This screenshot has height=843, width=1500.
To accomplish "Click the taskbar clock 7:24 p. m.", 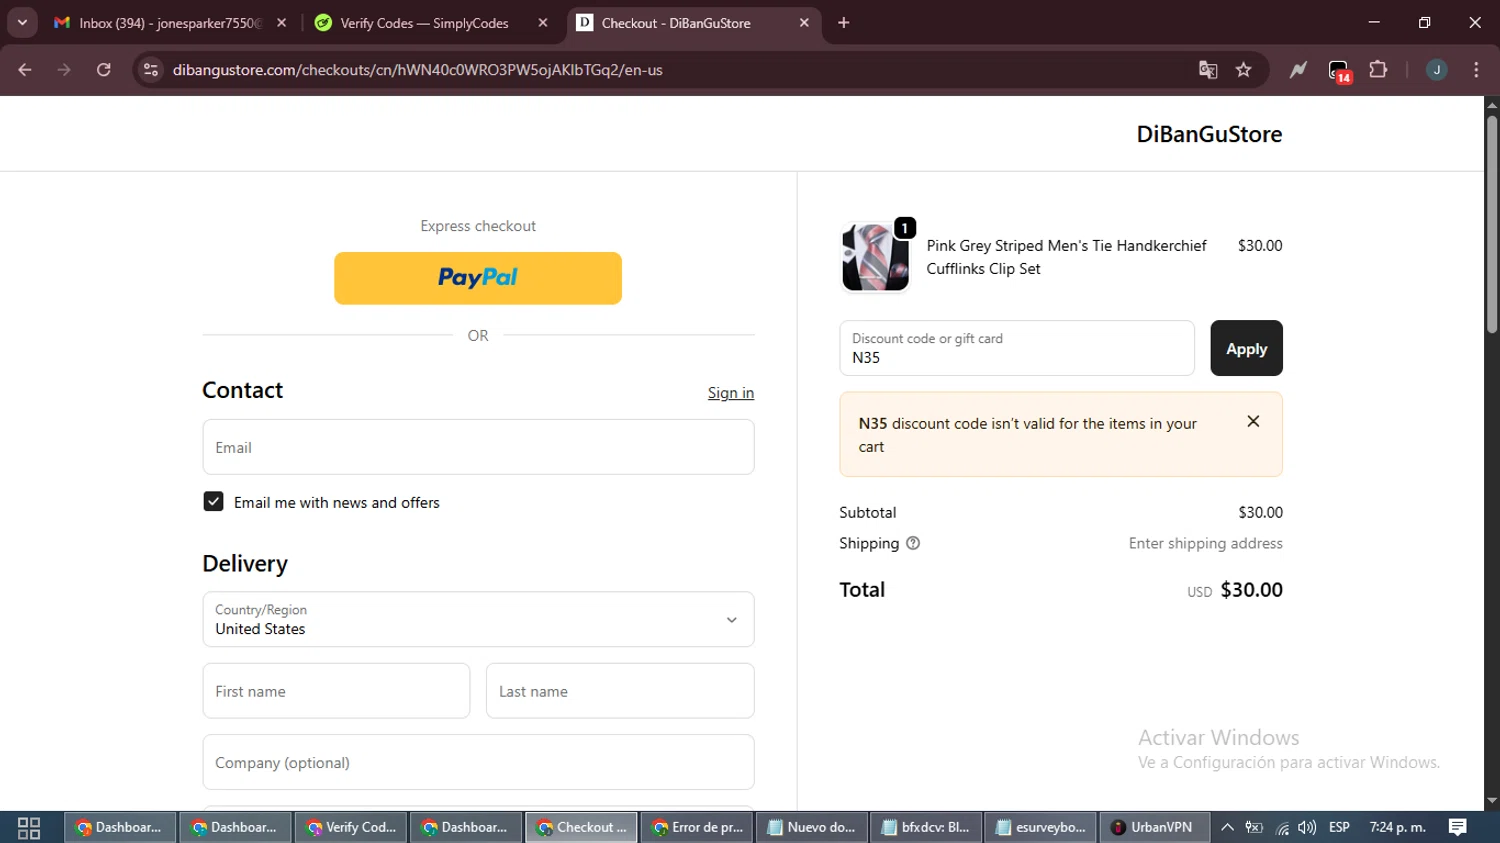I will pos(1397,827).
